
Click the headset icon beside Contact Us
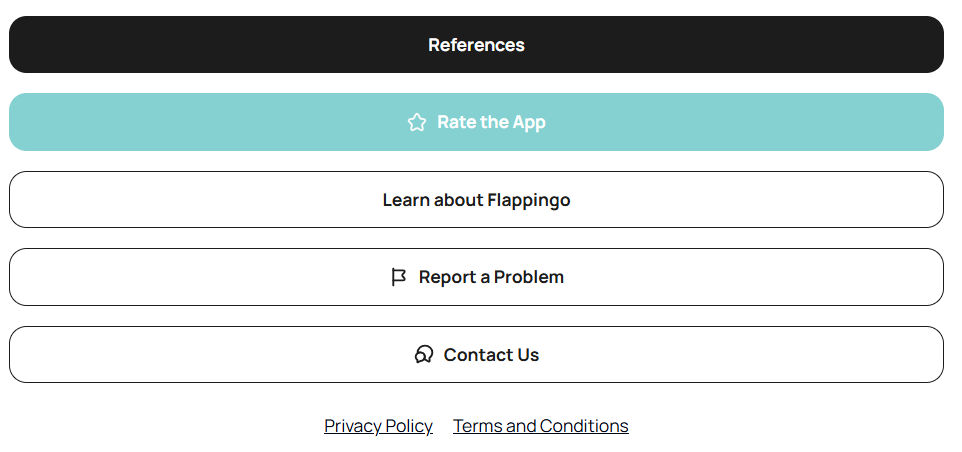pos(424,355)
